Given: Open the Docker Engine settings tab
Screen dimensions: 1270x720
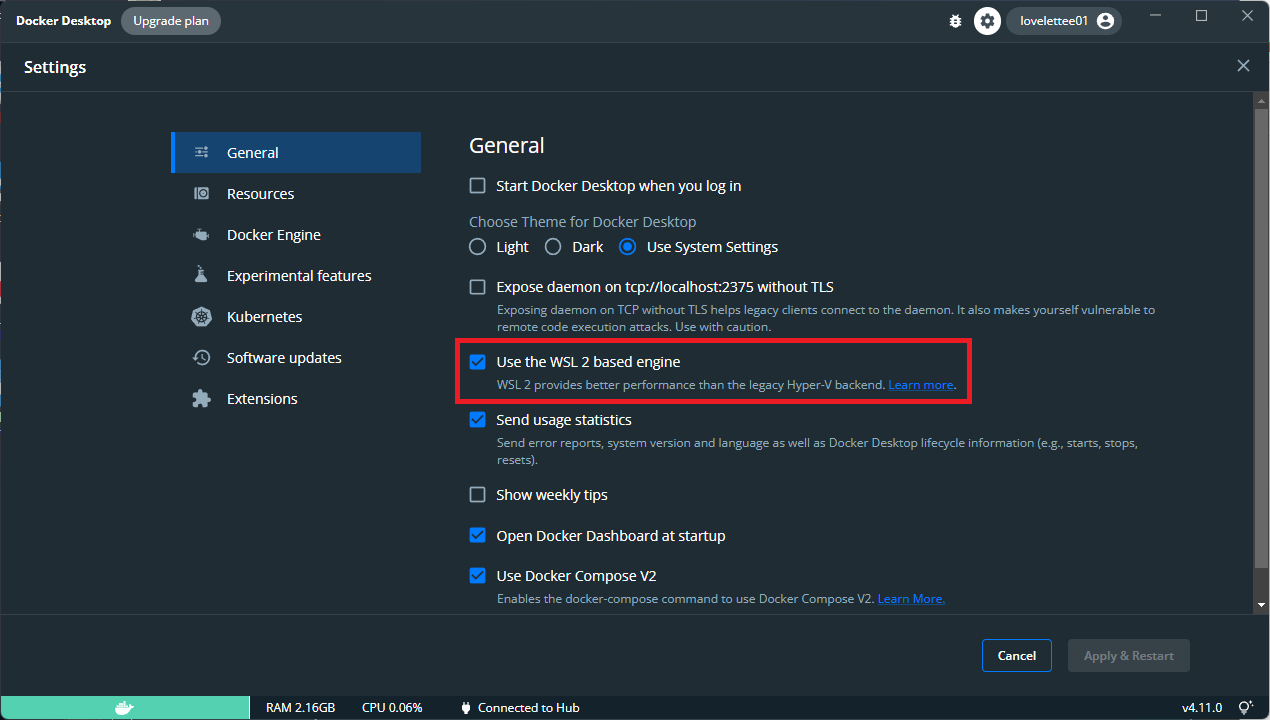Looking at the screenshot, I should (296, 235).
